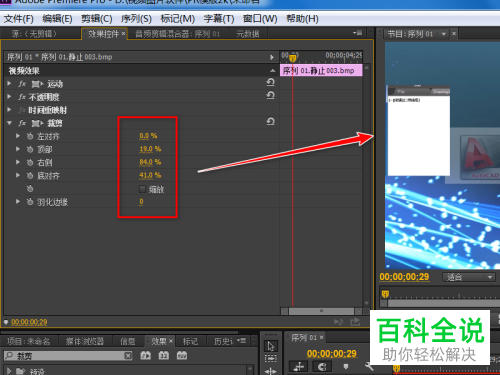
Task: Click the effect controls horizontal zoom scrollbar
Action: pos(321,311)
